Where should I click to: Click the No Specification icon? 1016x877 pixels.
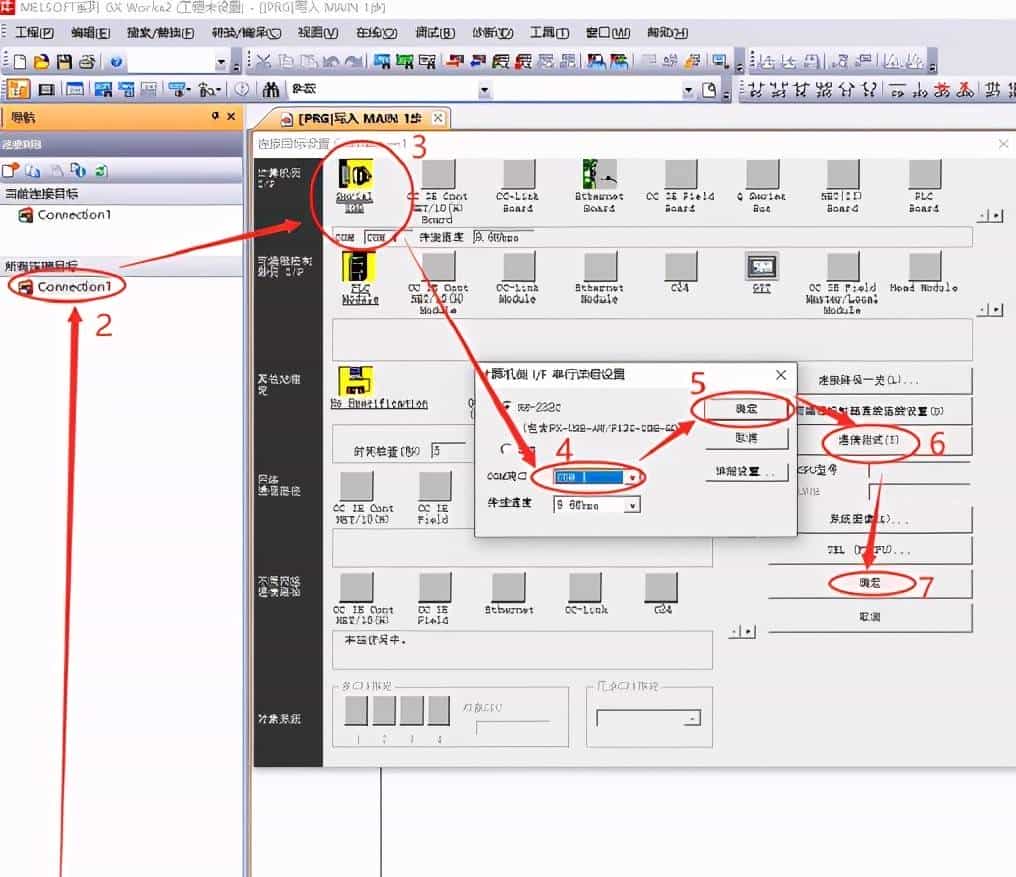pos(356,381)
